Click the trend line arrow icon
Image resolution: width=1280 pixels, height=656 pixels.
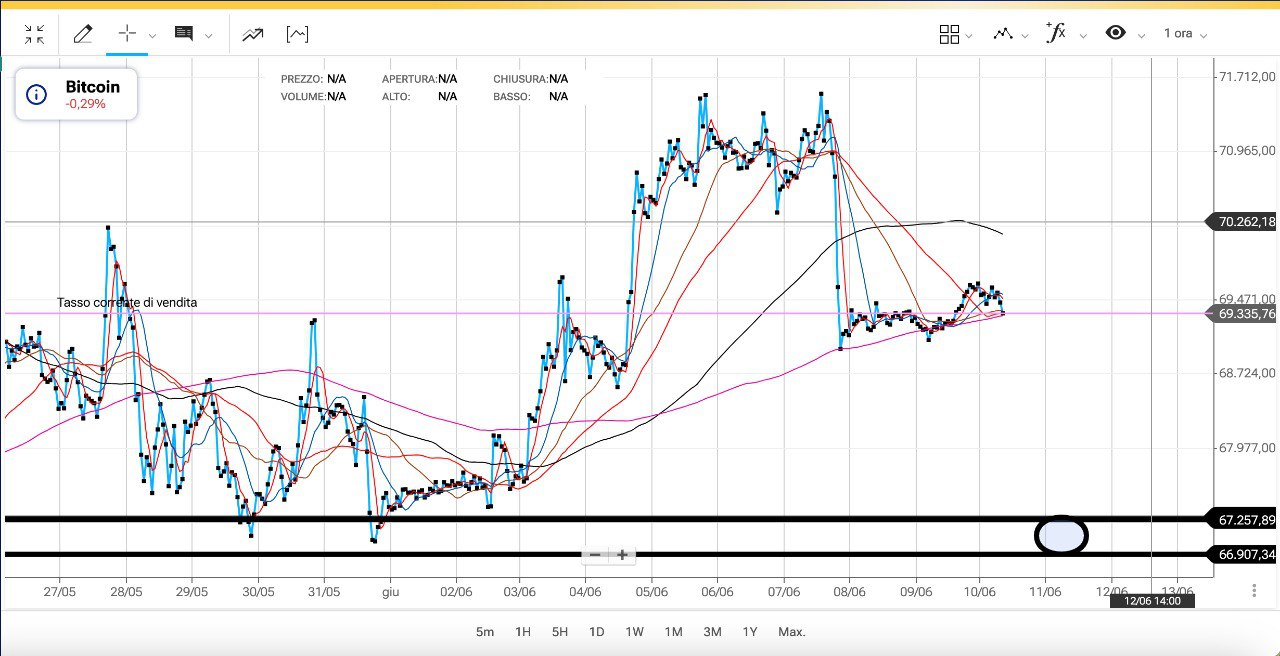pyautogui.click(x=252, y=35)
